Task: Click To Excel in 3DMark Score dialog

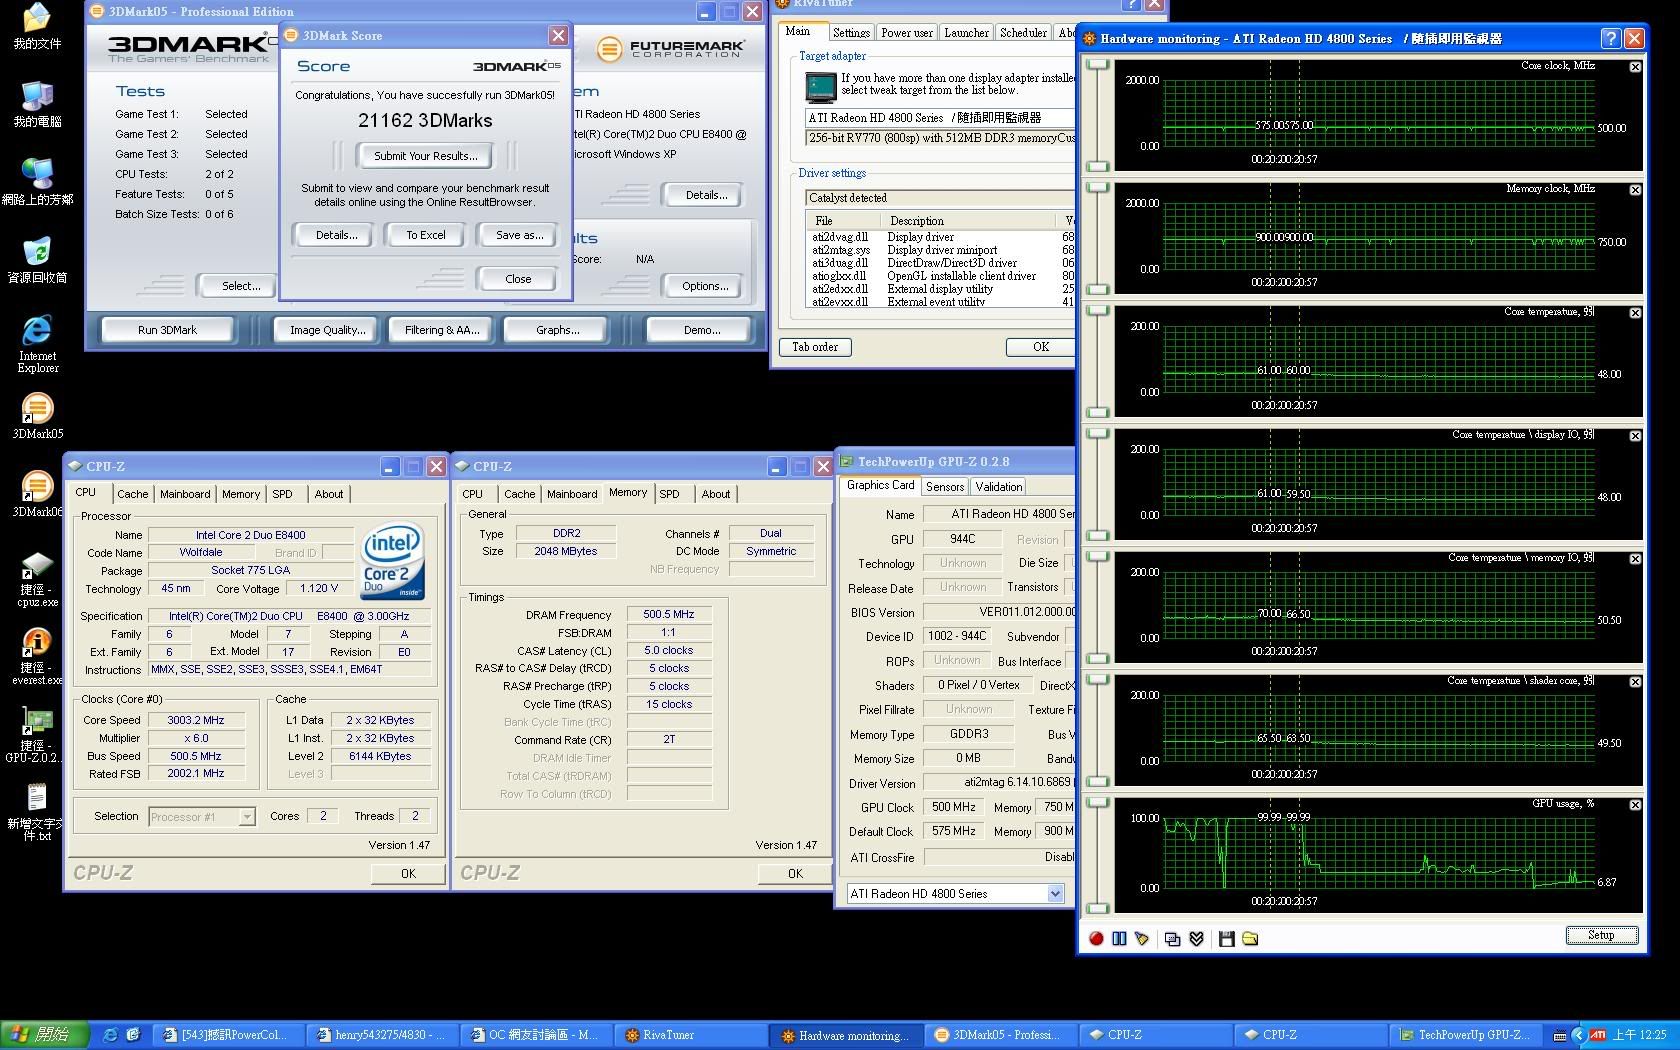Action: click(x=426, y=235)
